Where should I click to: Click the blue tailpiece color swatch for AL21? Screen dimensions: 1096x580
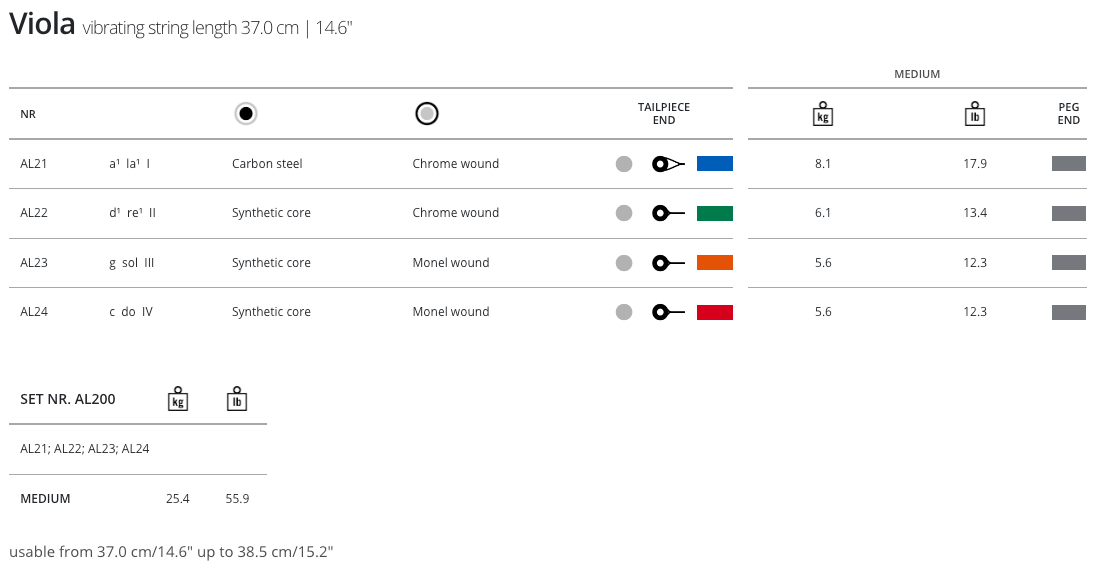pos(714,164)
